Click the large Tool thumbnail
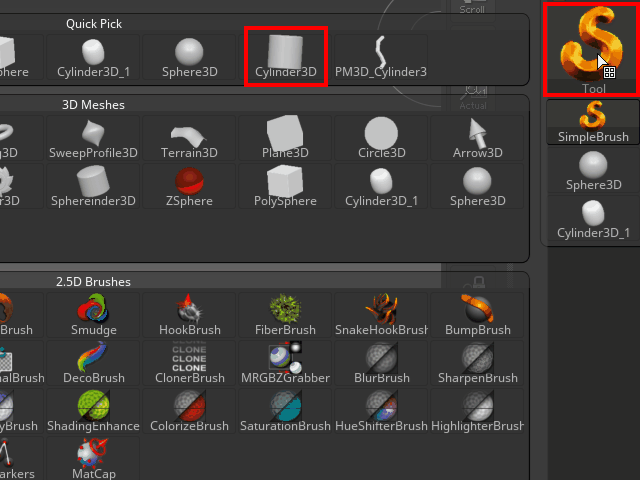 point(593,48)
